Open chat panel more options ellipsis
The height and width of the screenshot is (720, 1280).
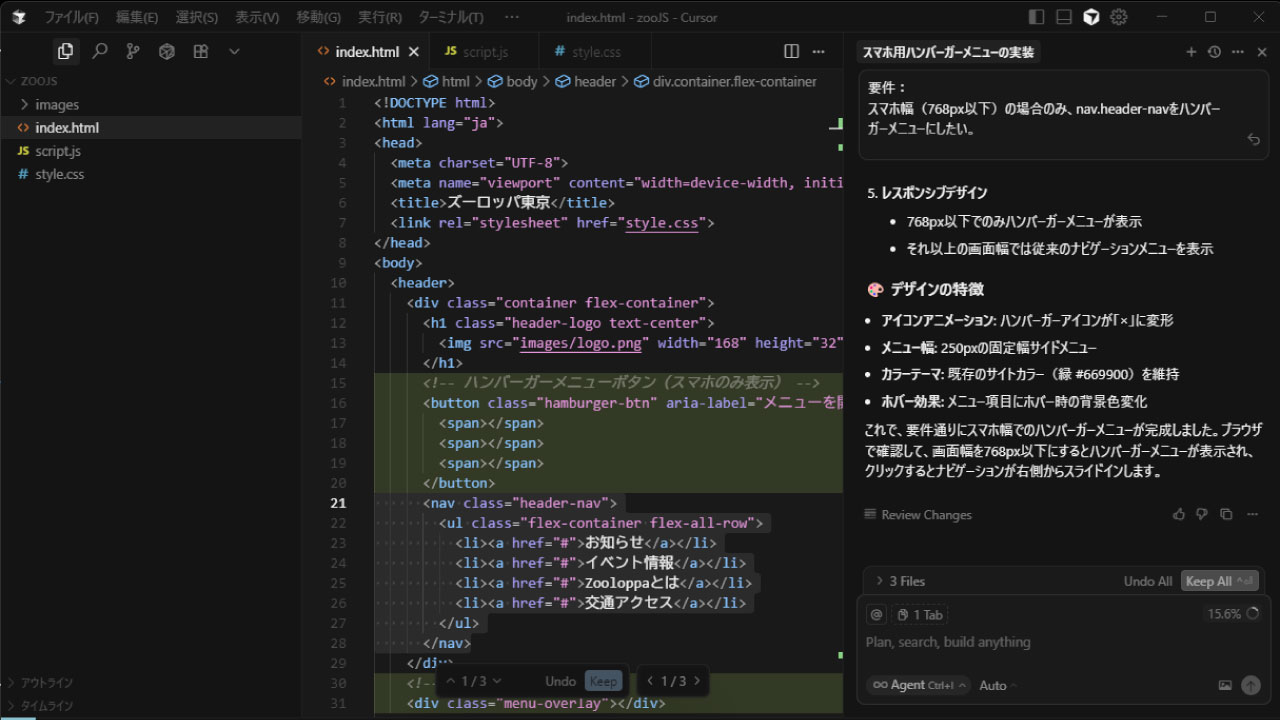1238,52
